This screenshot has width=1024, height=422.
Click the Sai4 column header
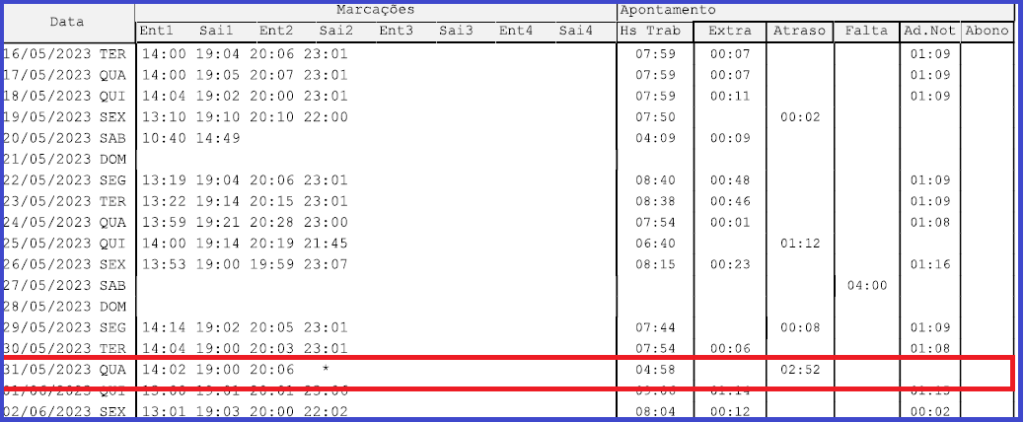pos(576,31)
